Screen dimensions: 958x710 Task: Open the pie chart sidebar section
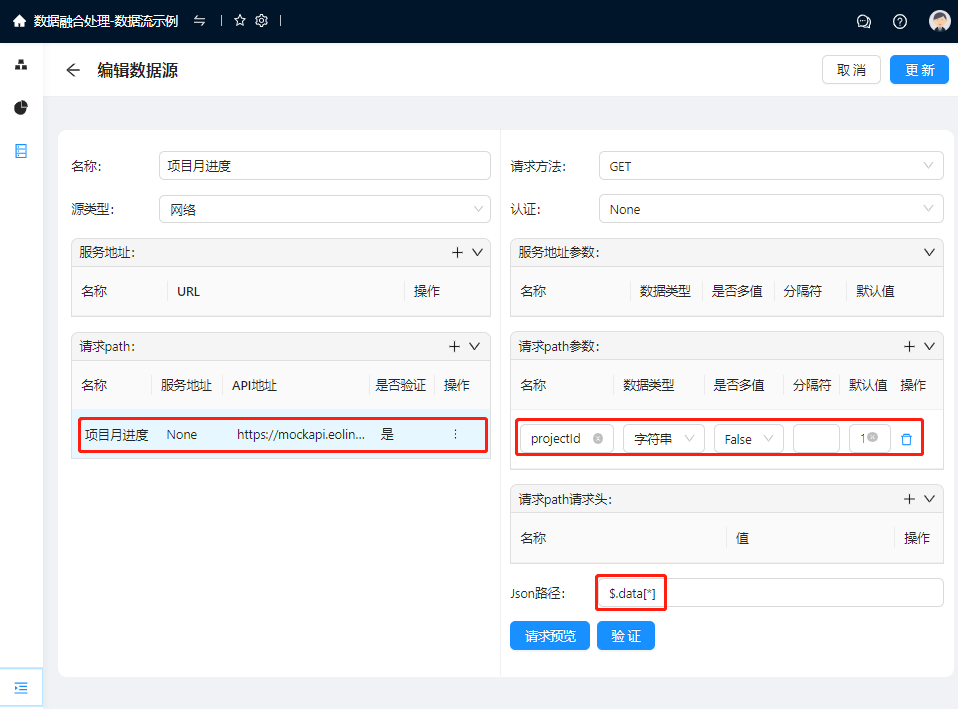pyautogui.click(x=21, y=108)
